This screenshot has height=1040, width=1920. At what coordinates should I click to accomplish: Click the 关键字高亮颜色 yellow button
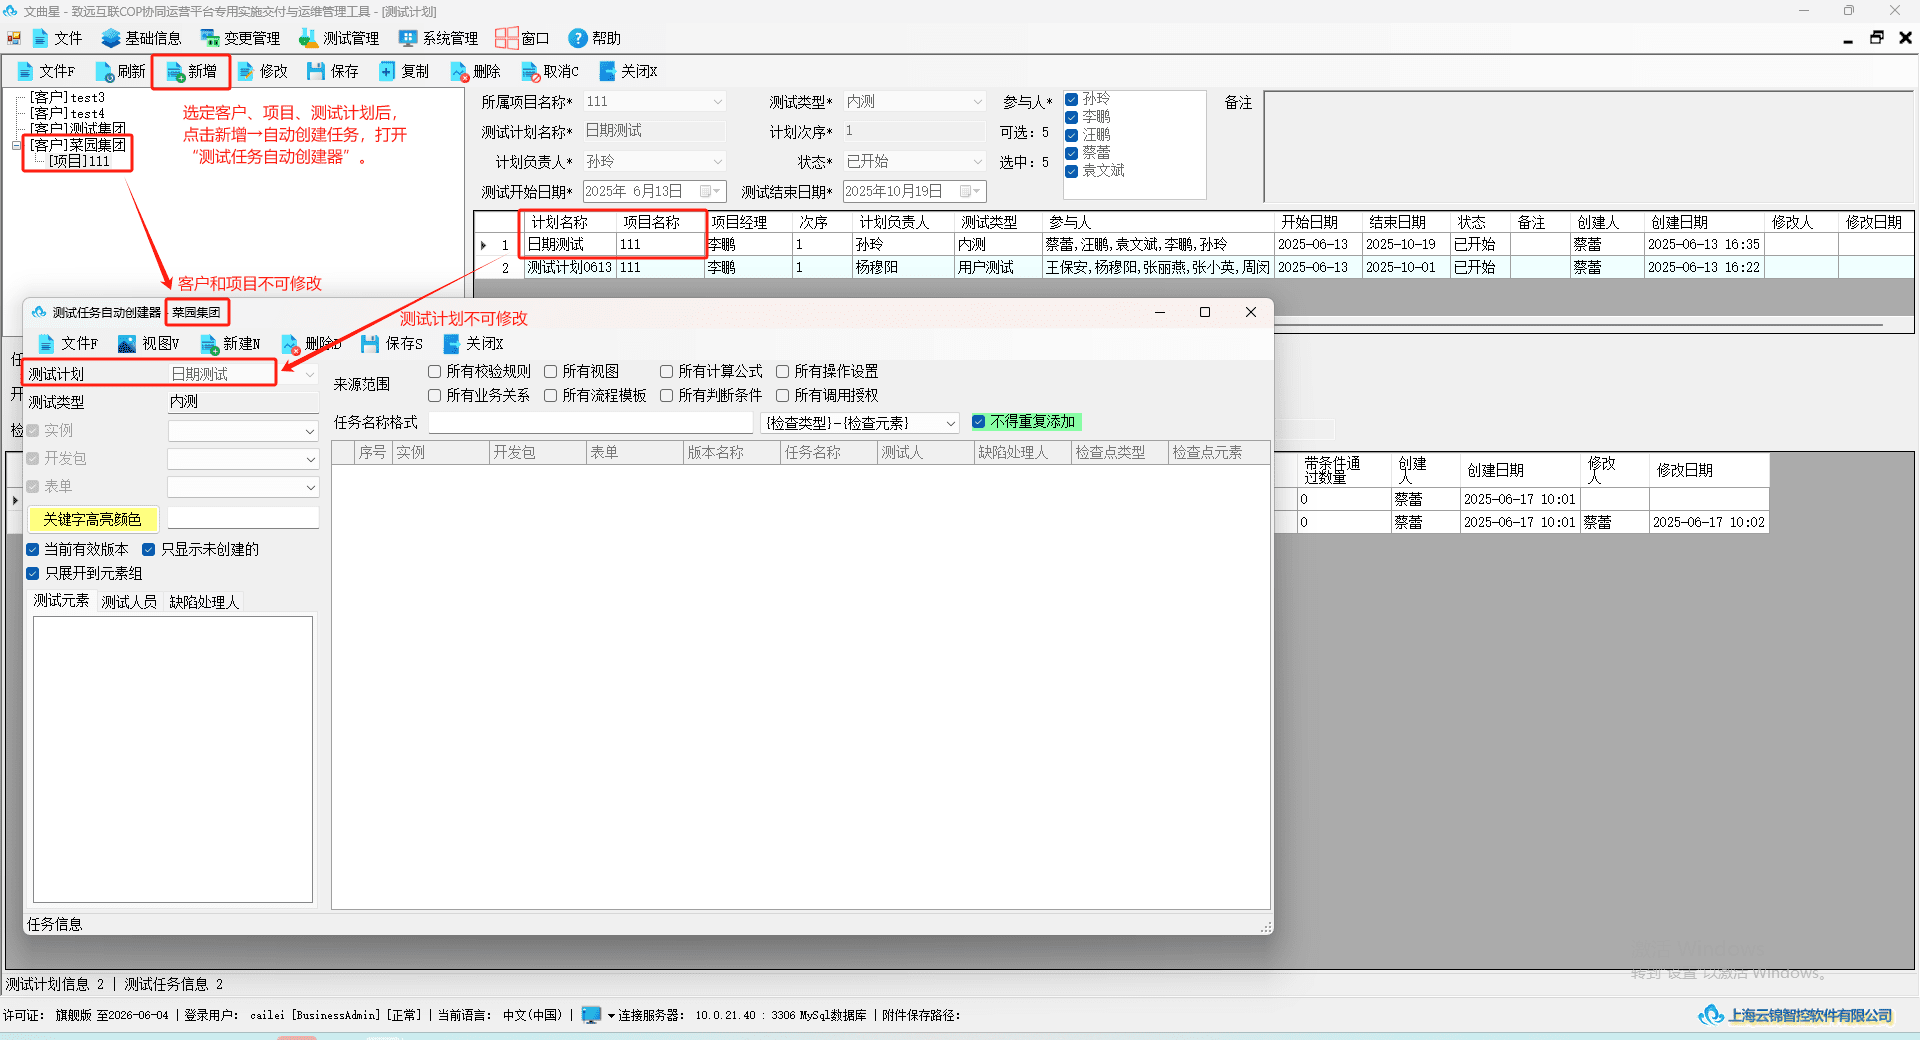[93, 520]
